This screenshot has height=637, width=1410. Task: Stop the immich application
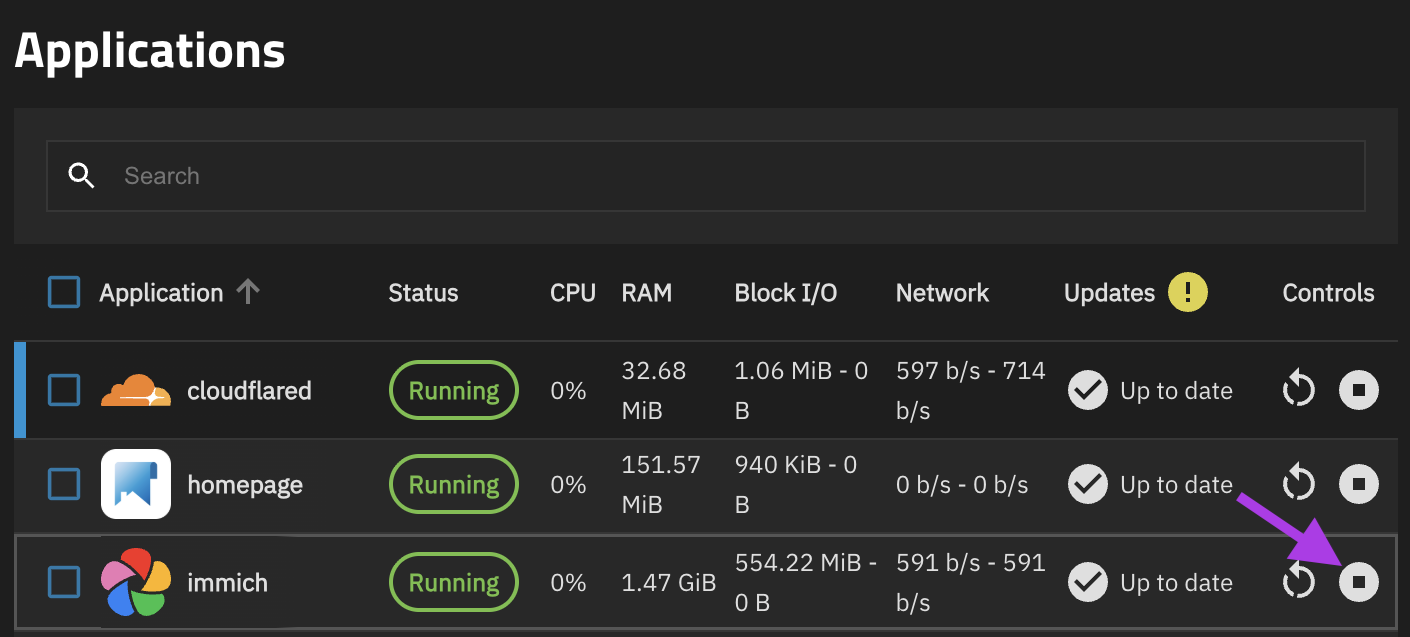point(1358,582)
